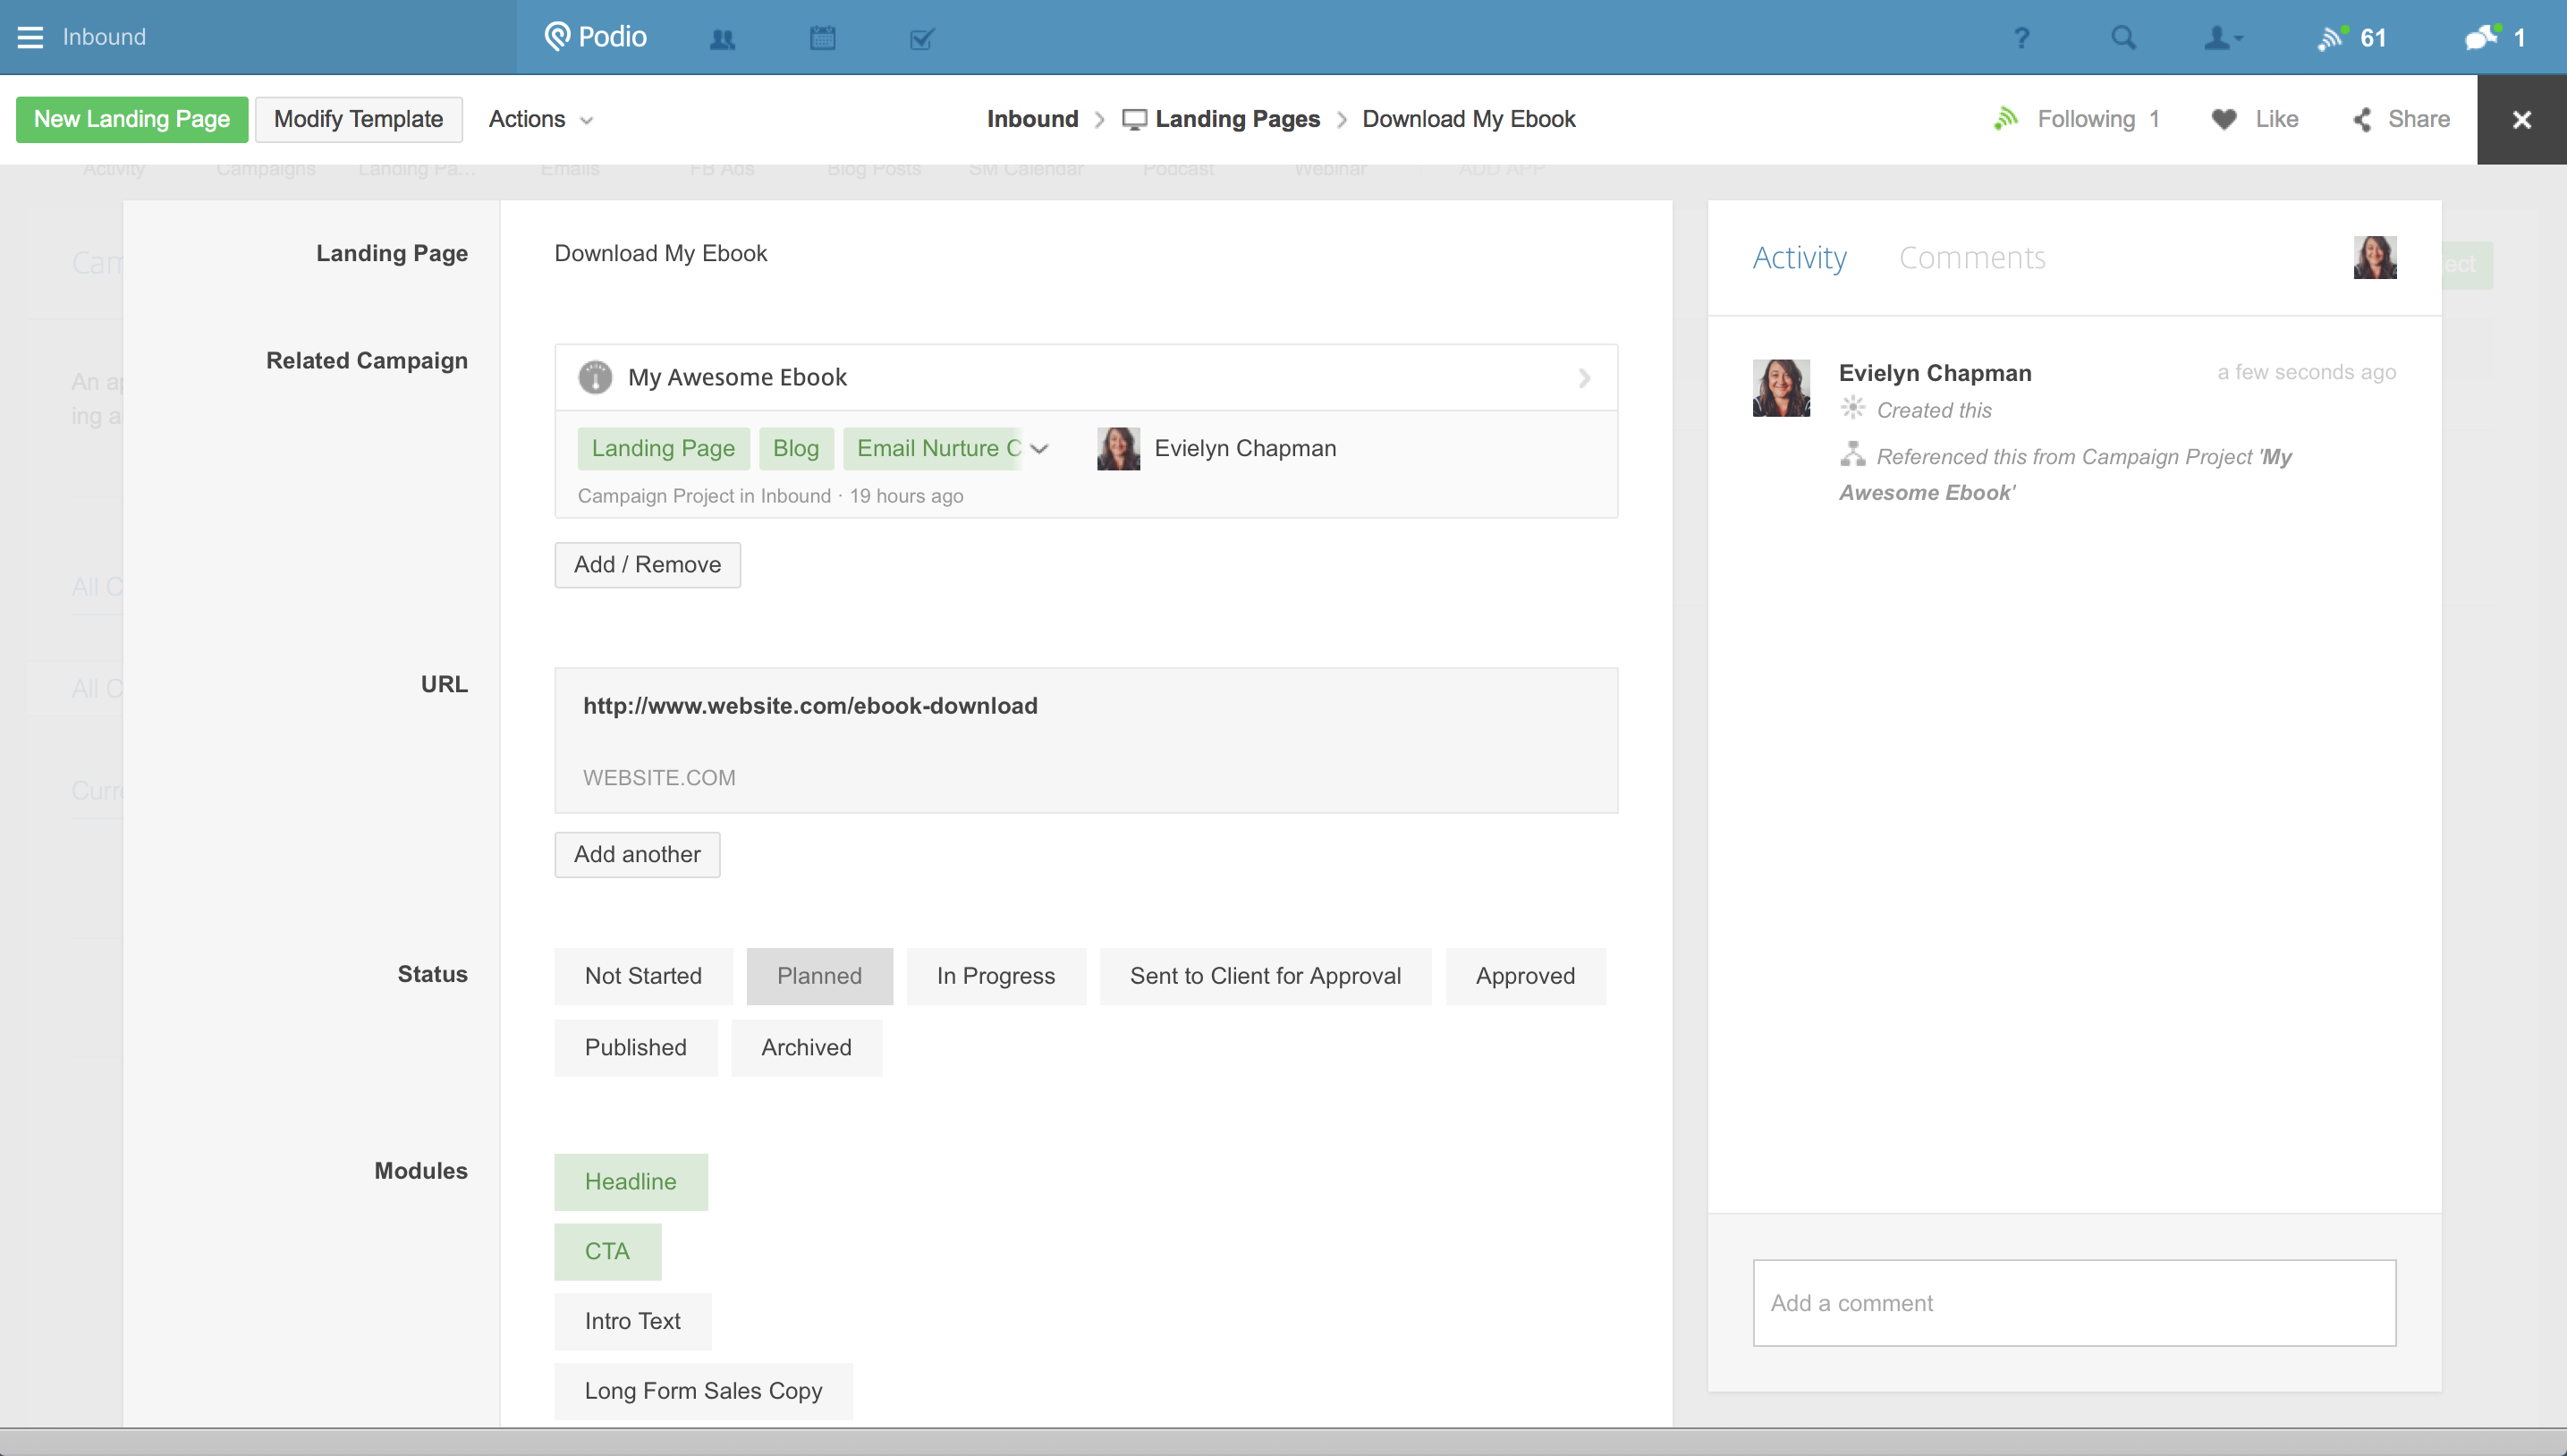Viewport: 2567px width, 1456px height.
Task: Open notifications showing 61
Action: click(x=2351, y=38)
